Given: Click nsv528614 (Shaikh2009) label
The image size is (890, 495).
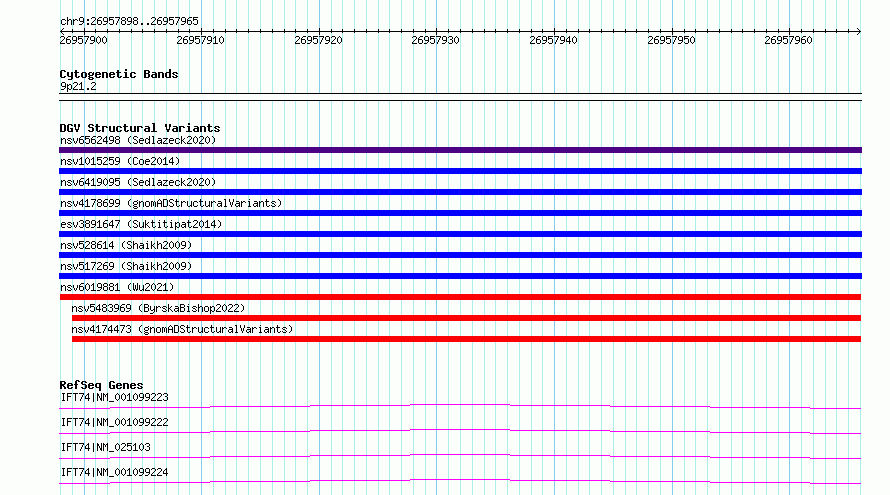Looking at the screenshot, I should [126, 245].
